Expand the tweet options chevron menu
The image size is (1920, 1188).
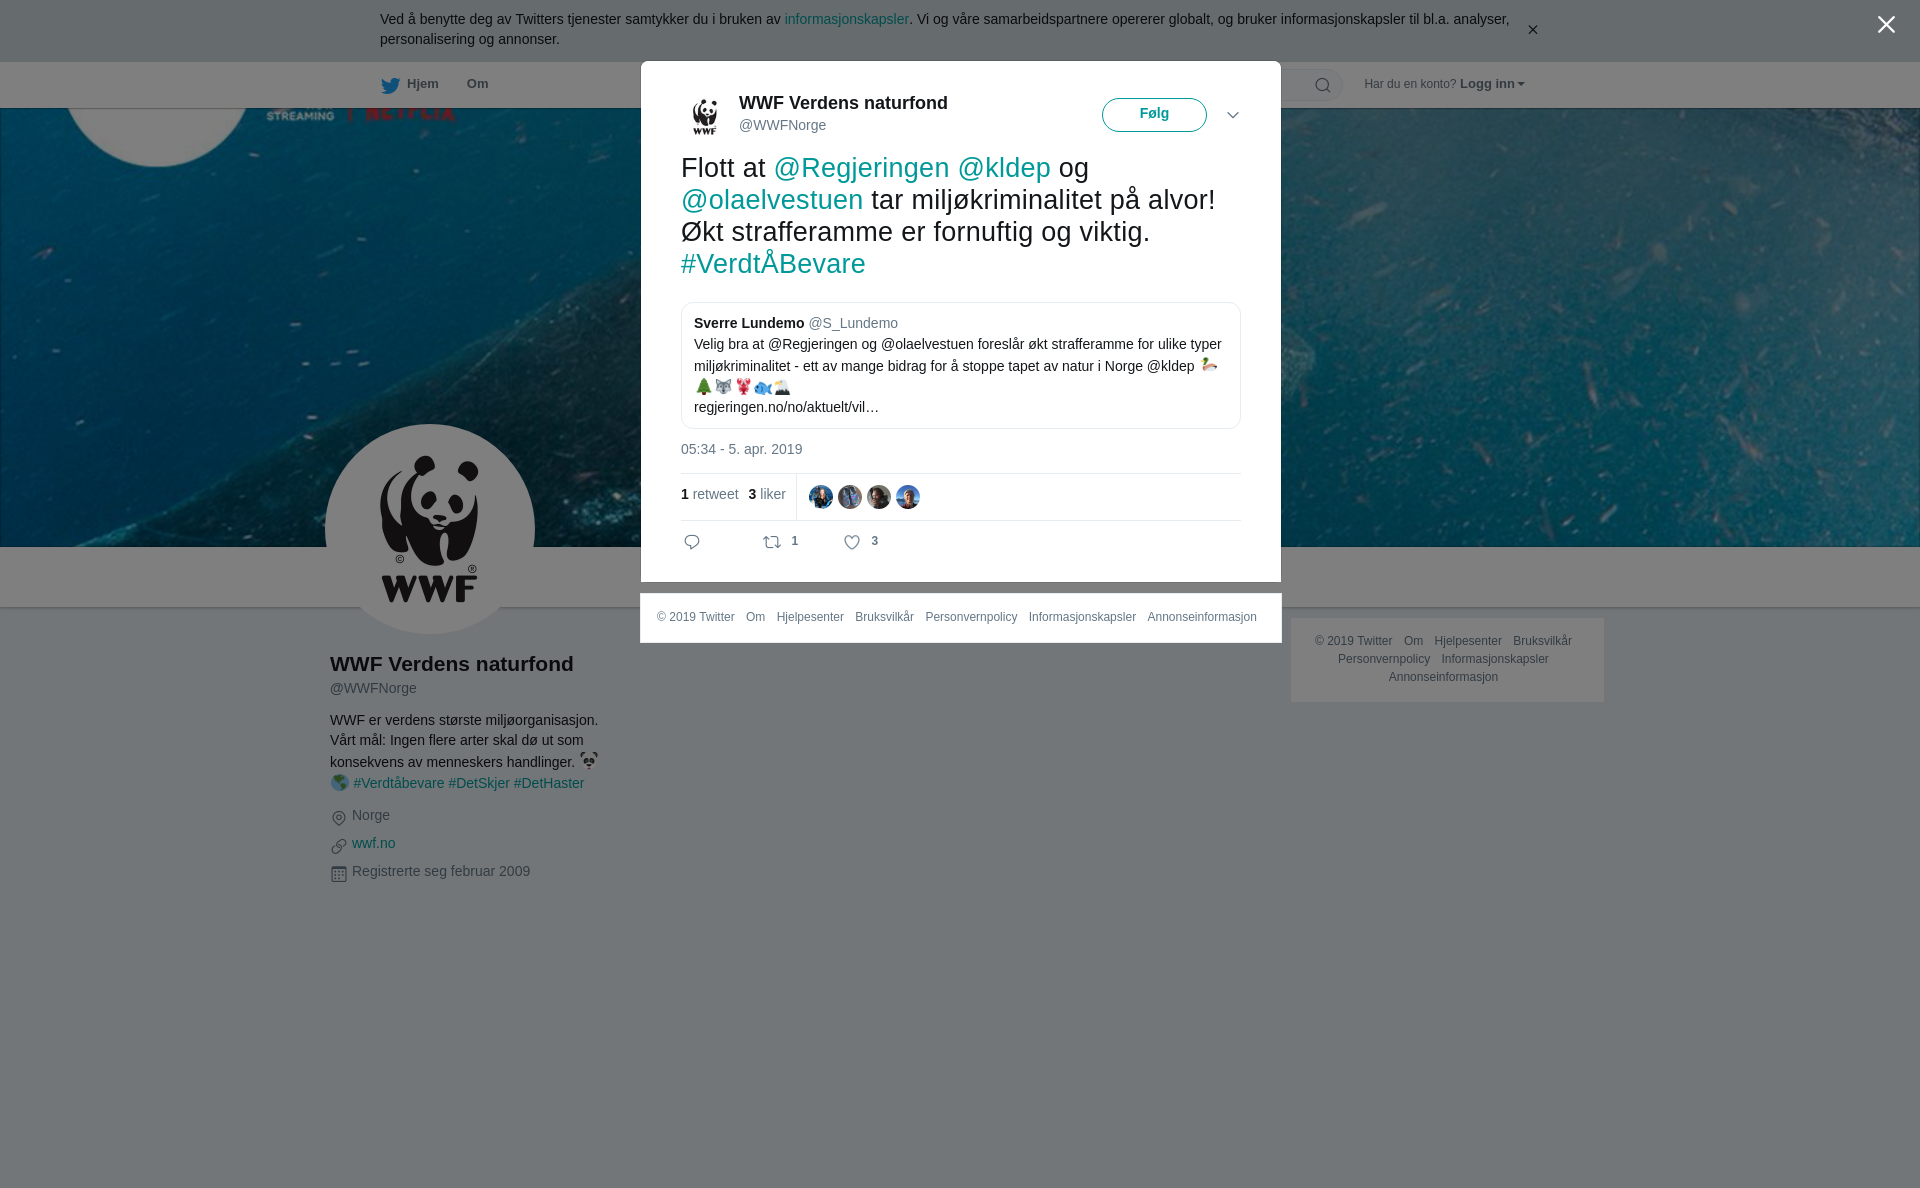click(x=1233, y=115)
